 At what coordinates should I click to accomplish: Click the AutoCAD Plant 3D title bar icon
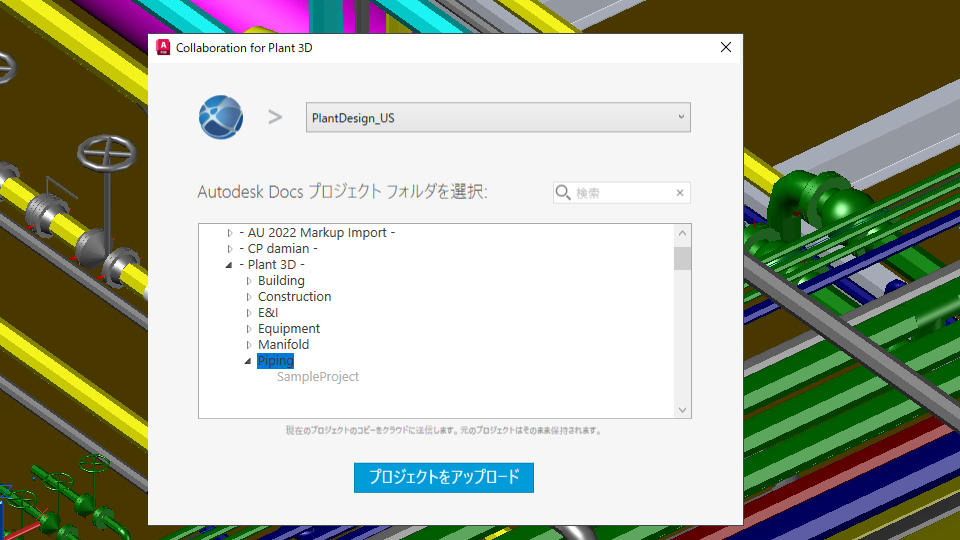coord(163,48)
